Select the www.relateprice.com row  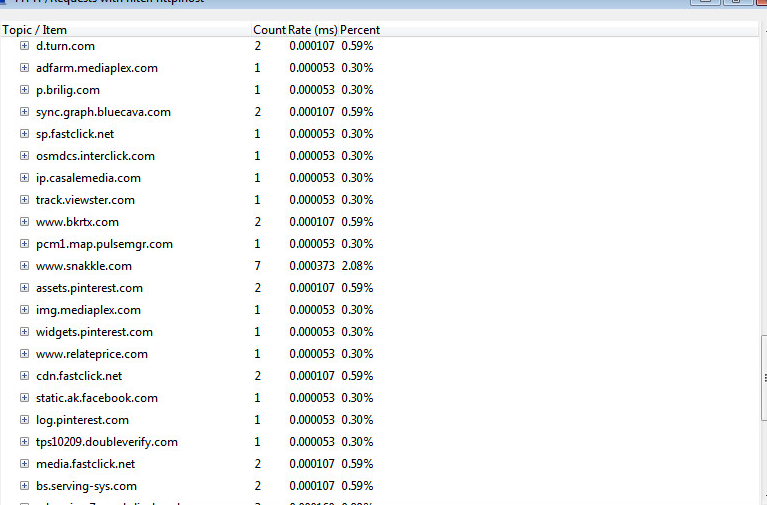(91, 354)
